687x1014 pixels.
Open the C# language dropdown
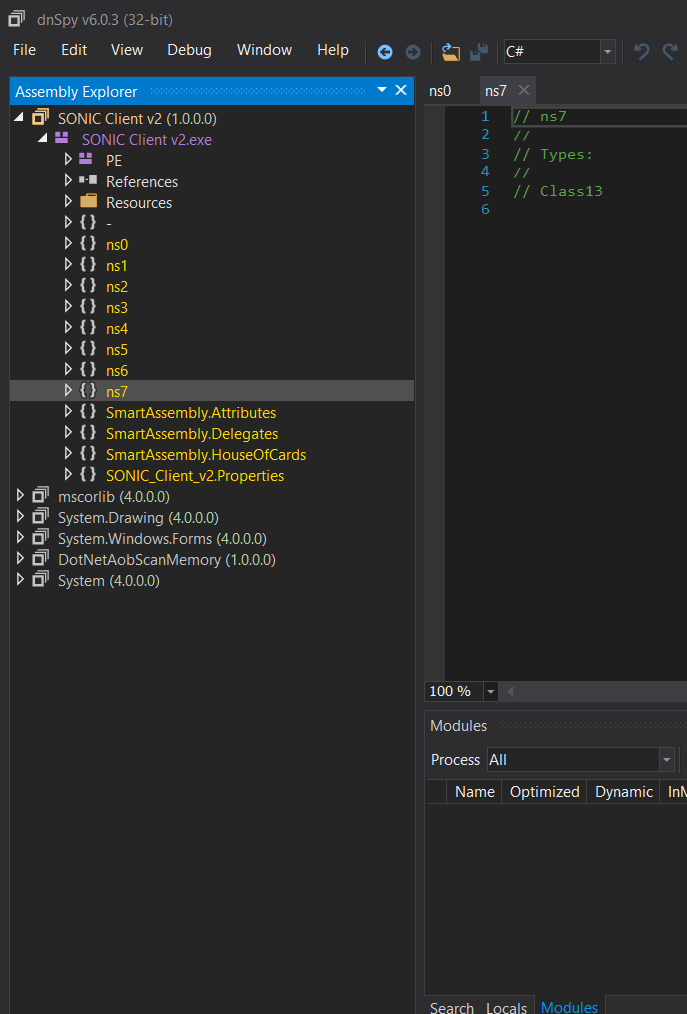pyautogui.click(x=607, y=52)
